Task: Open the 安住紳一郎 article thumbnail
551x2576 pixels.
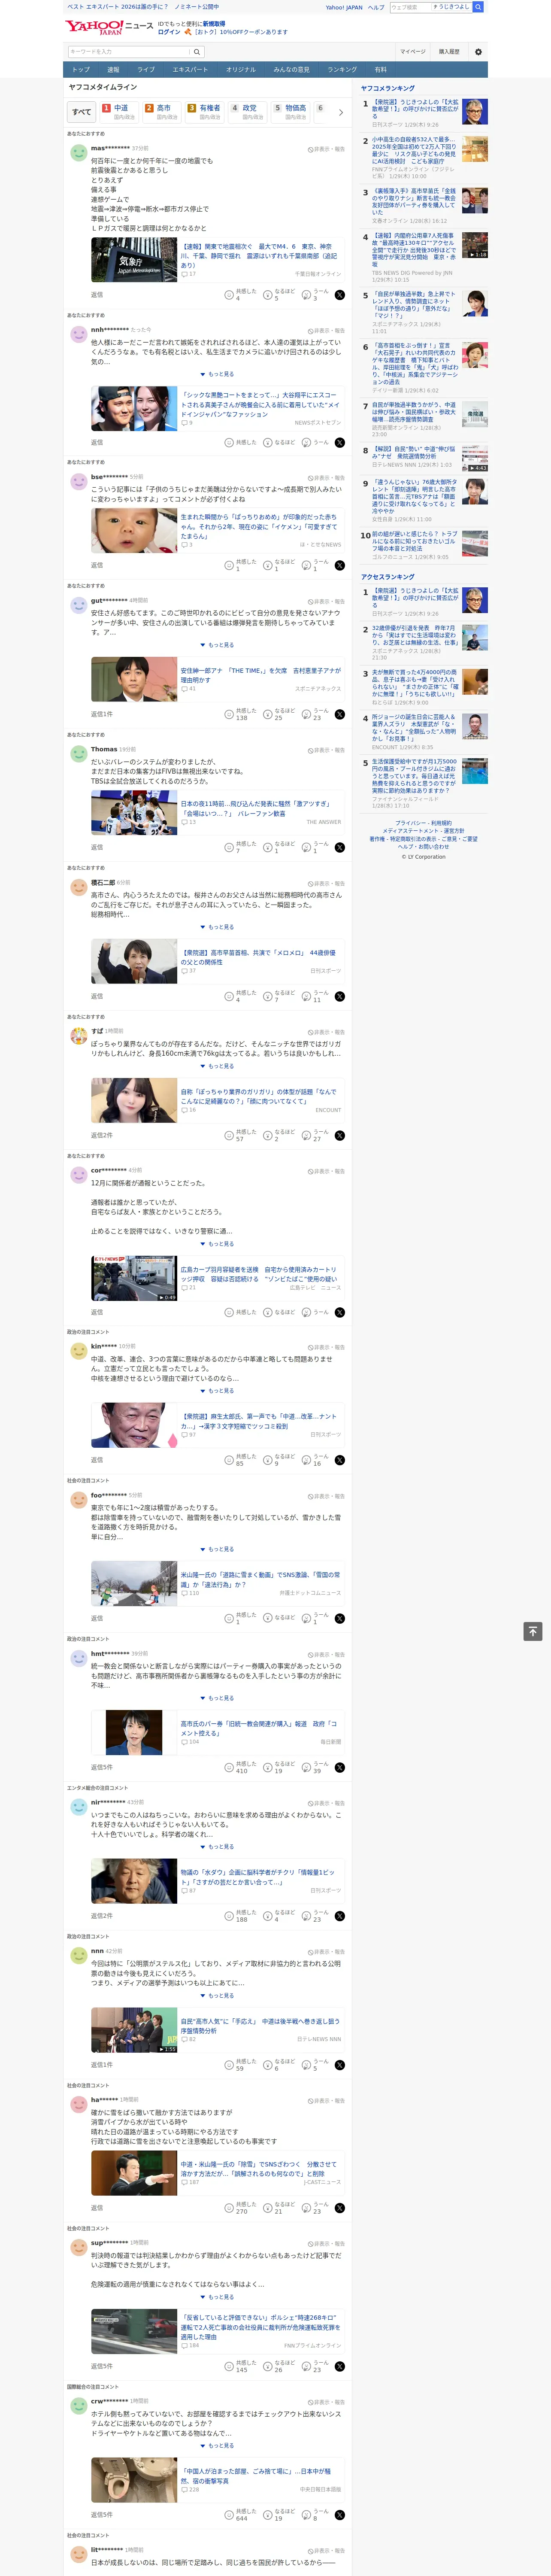Action: coord(134,679)
